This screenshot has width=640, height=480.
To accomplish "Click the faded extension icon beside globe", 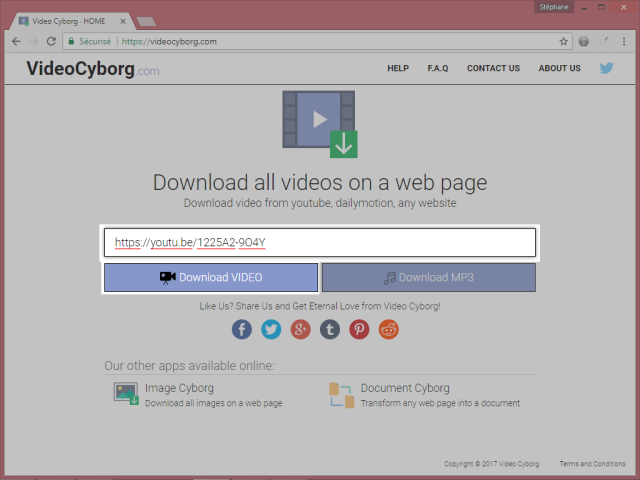I will (x=604, y=41).
